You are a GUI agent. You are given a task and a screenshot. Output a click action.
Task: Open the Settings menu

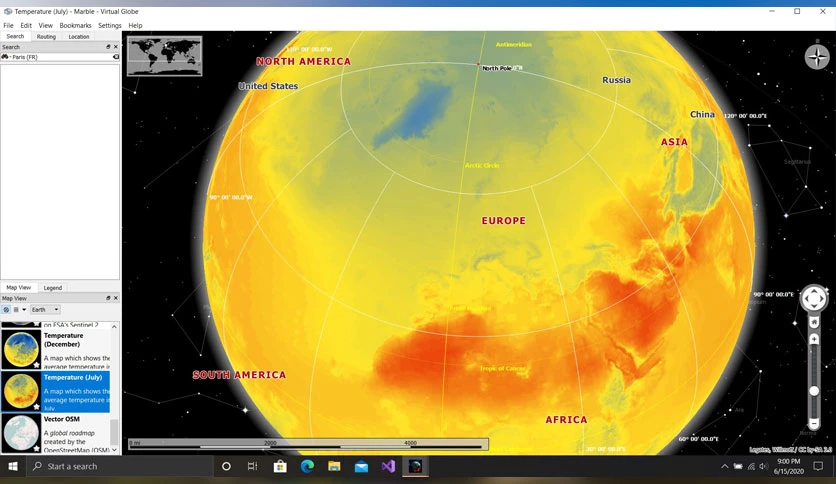(110, 25)
